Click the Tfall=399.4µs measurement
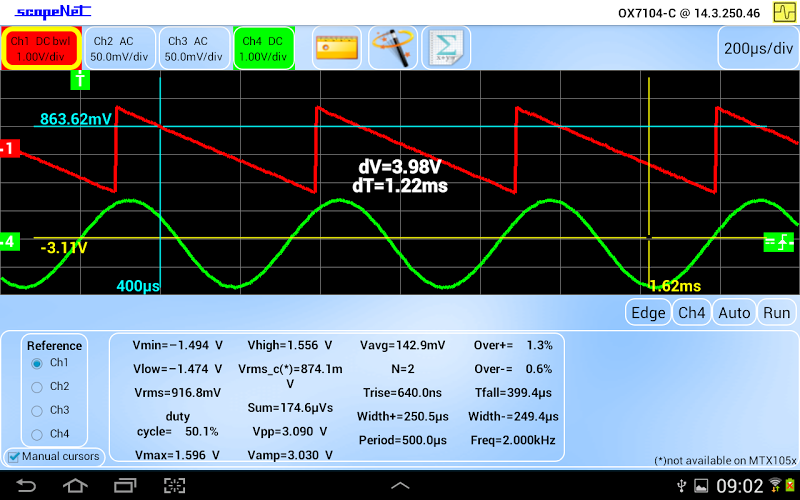 point(513,393)
